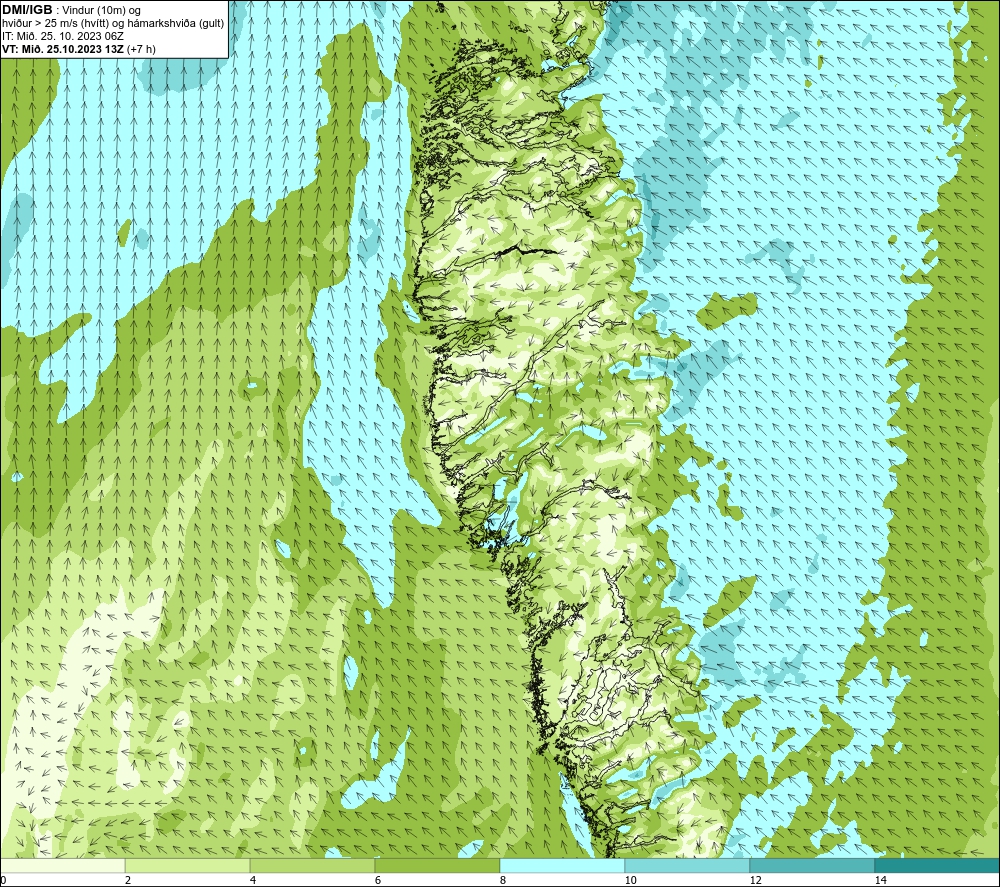Click the 2–4 m/s legend color band
The height and width of the screenshot is (887, 1000).
click(x=188, y=866)
